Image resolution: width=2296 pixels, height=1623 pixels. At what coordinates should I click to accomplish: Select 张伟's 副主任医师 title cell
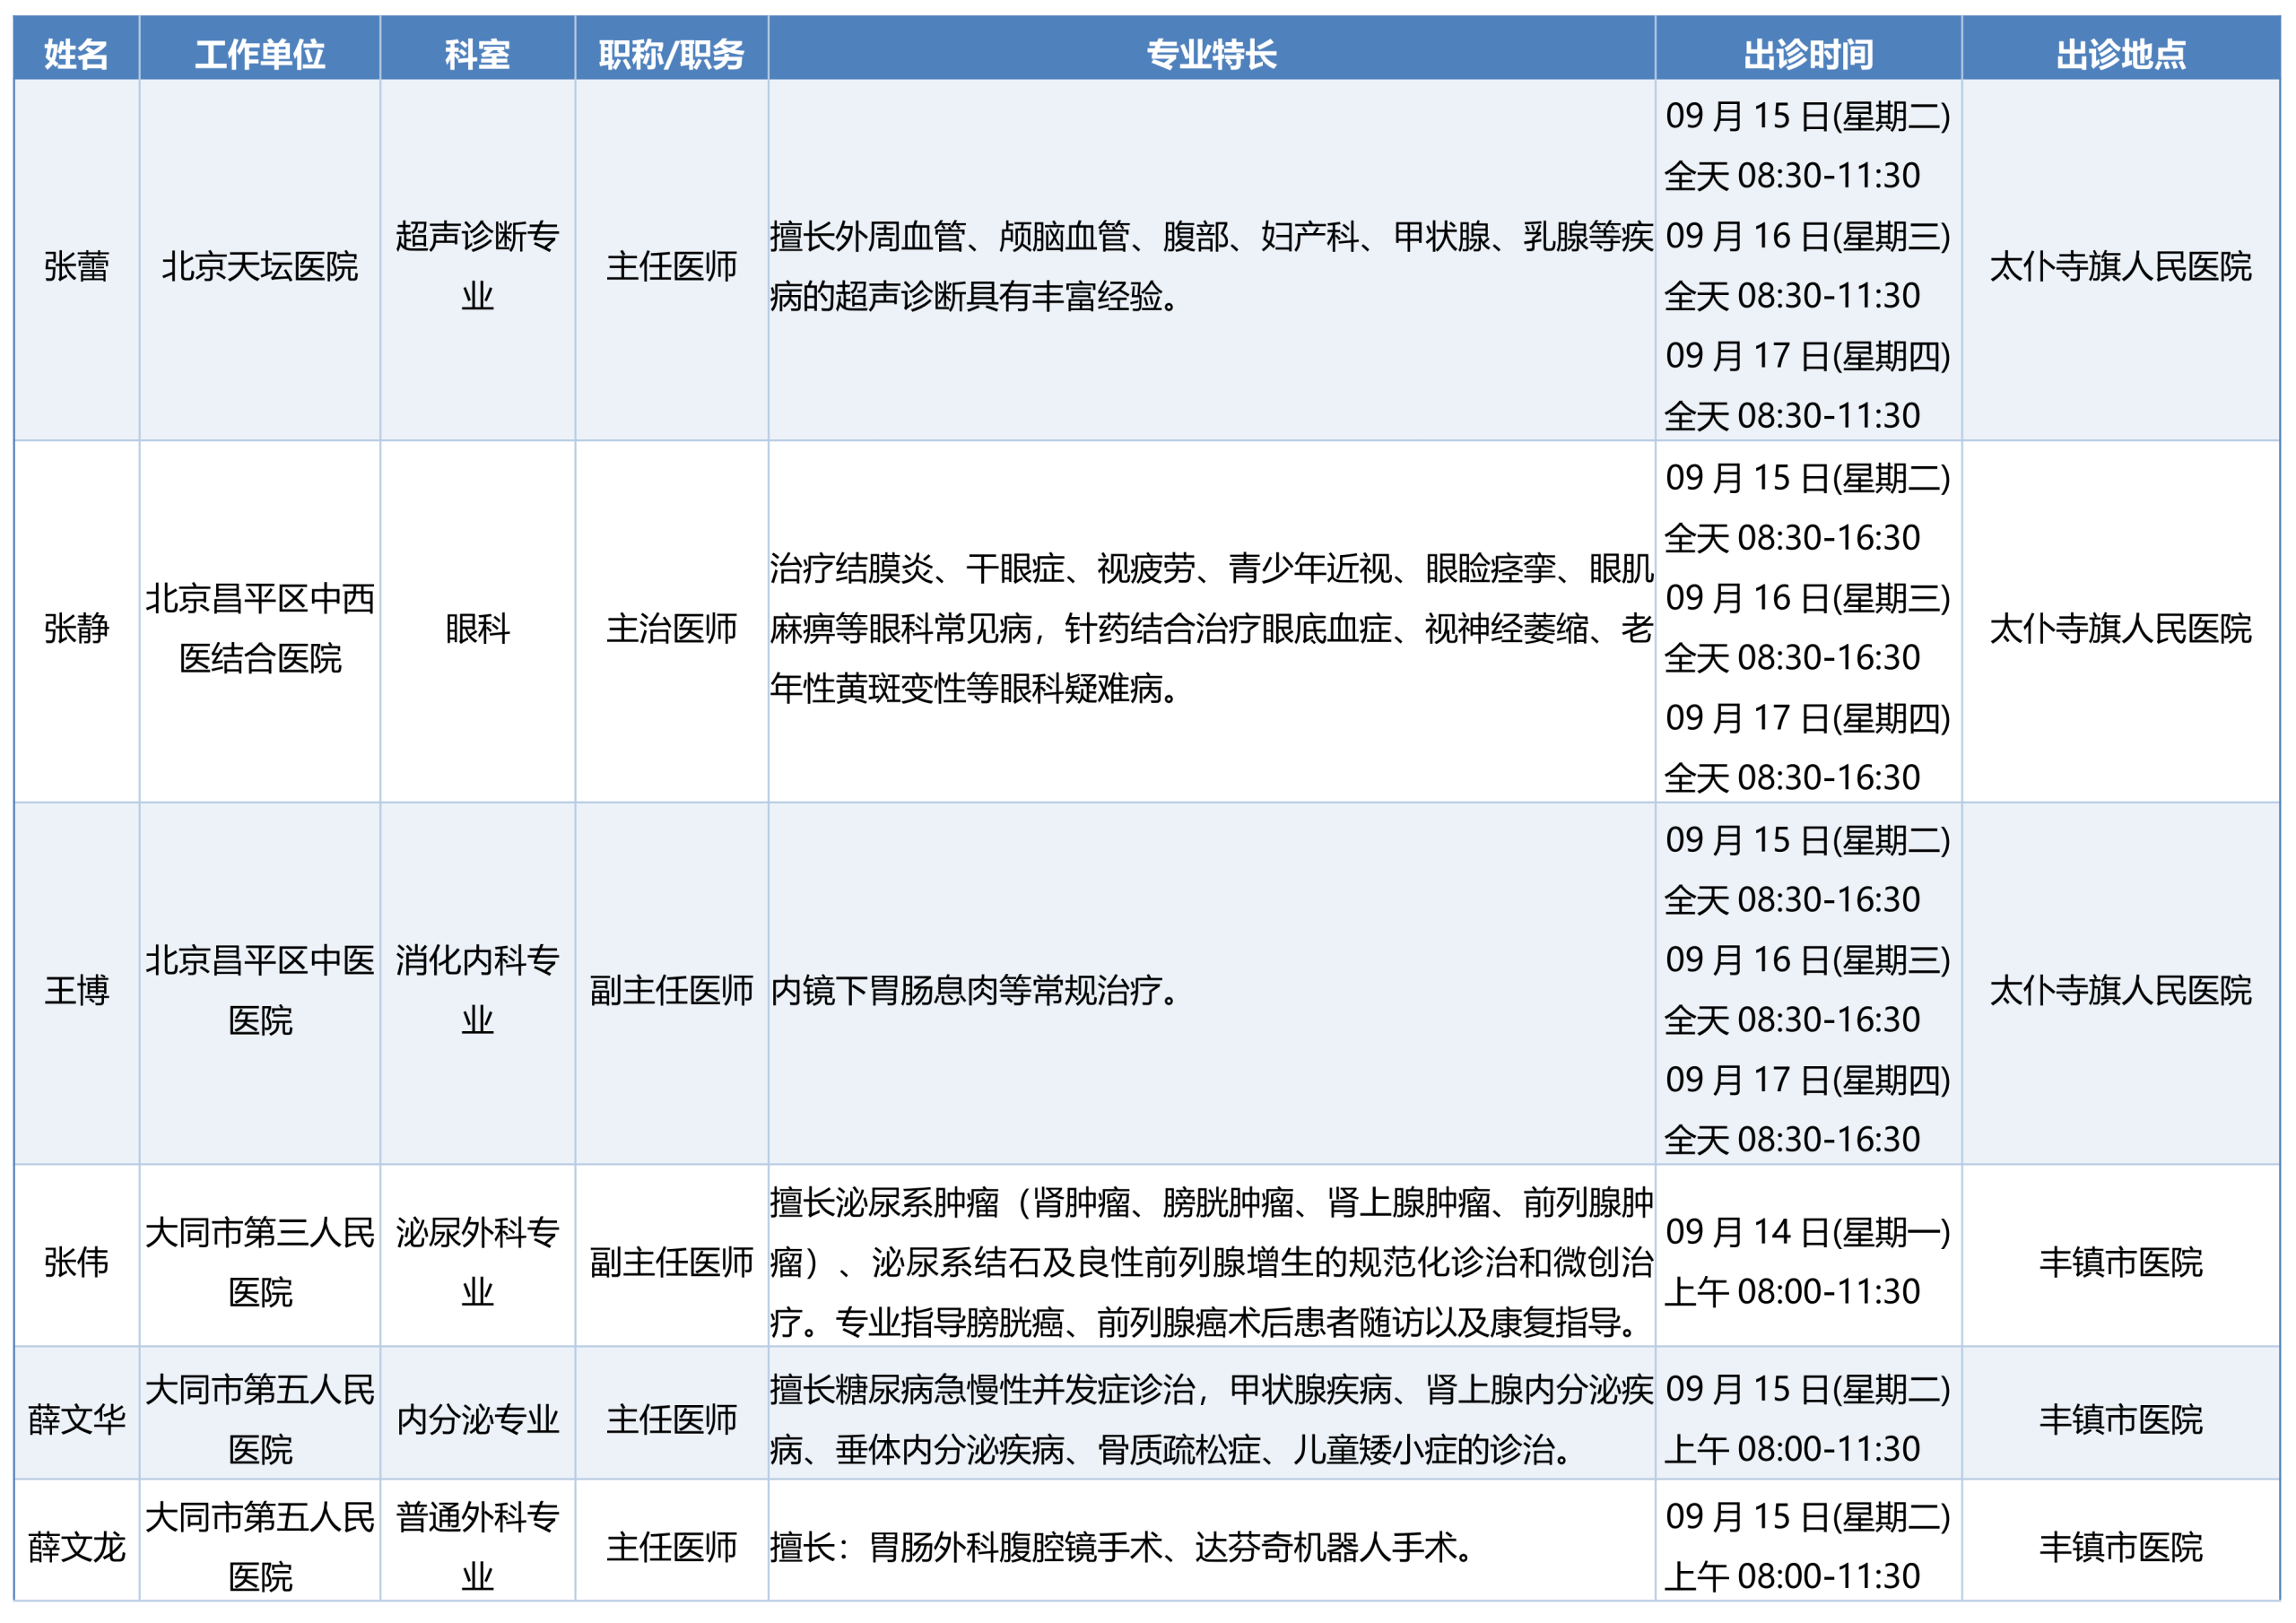671,1262
